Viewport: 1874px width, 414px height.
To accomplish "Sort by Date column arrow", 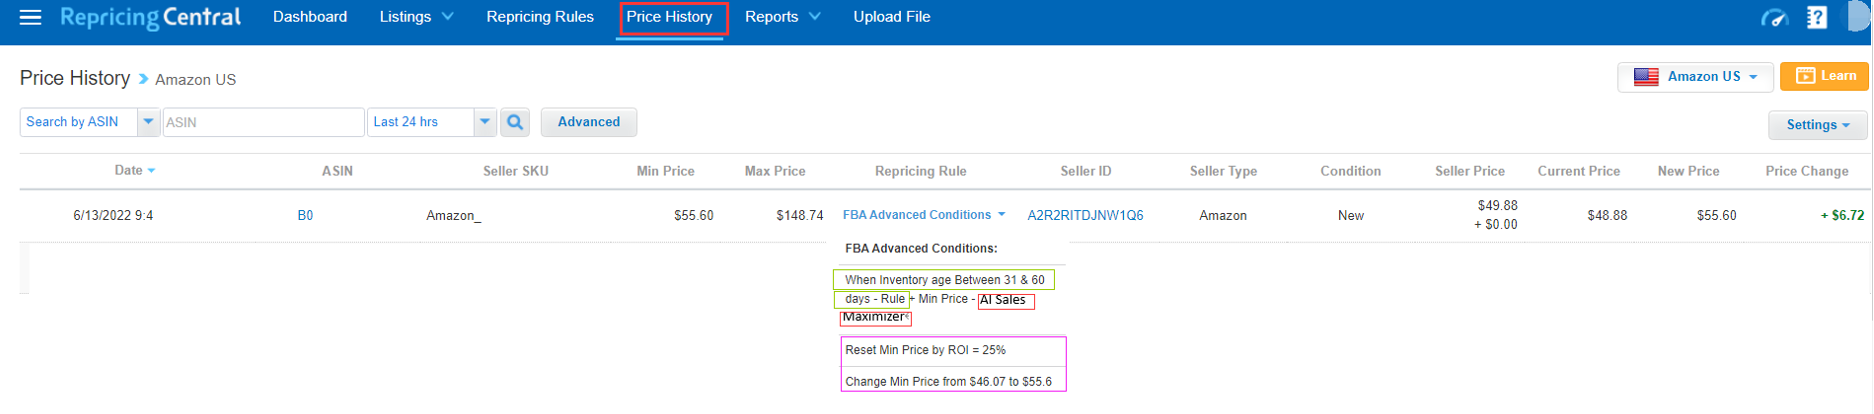I will point(151,171).
